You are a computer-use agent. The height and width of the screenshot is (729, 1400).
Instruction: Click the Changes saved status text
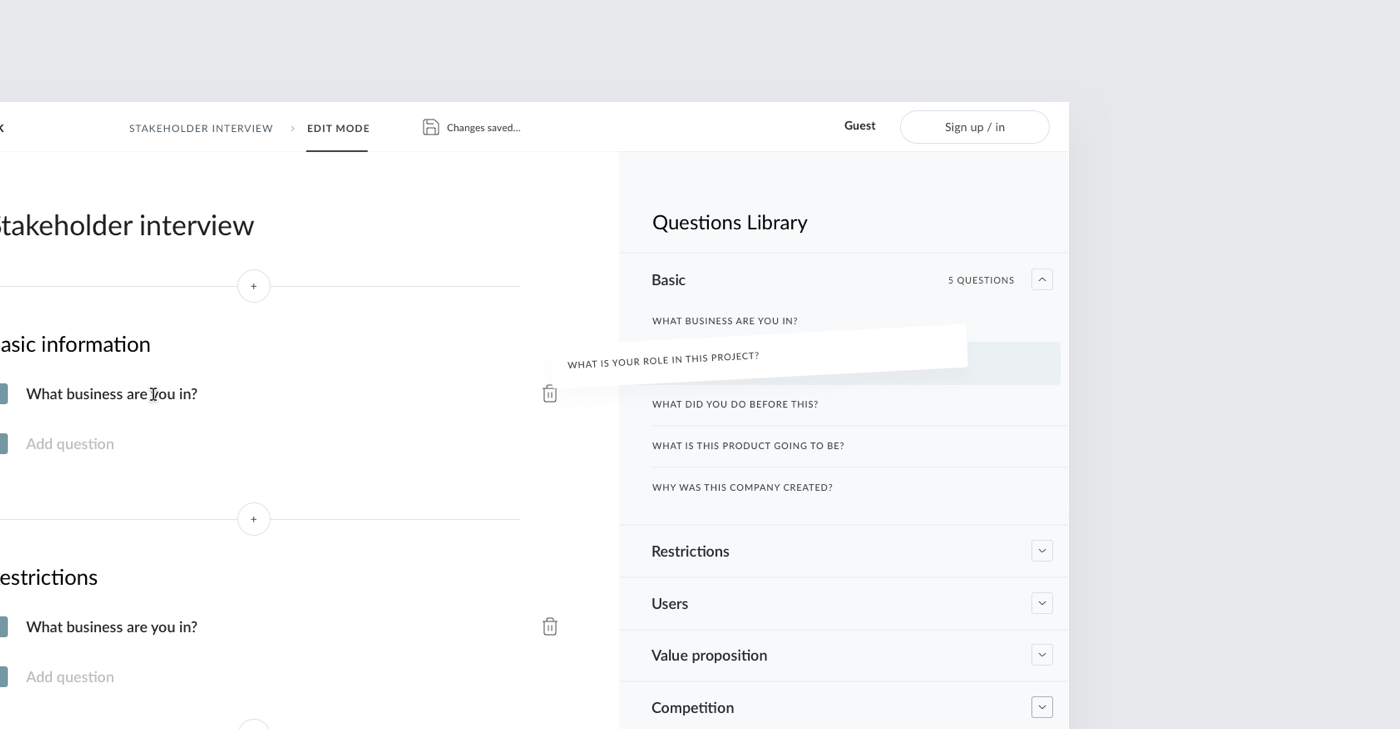(x=484, y=128)
